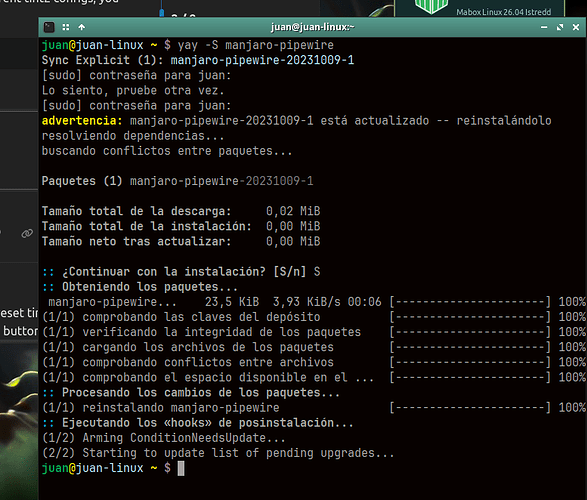This screenshot has height=500, width=587.
Task: Click the text Lo siento, pruebe otra vez.
Action: 133,91
